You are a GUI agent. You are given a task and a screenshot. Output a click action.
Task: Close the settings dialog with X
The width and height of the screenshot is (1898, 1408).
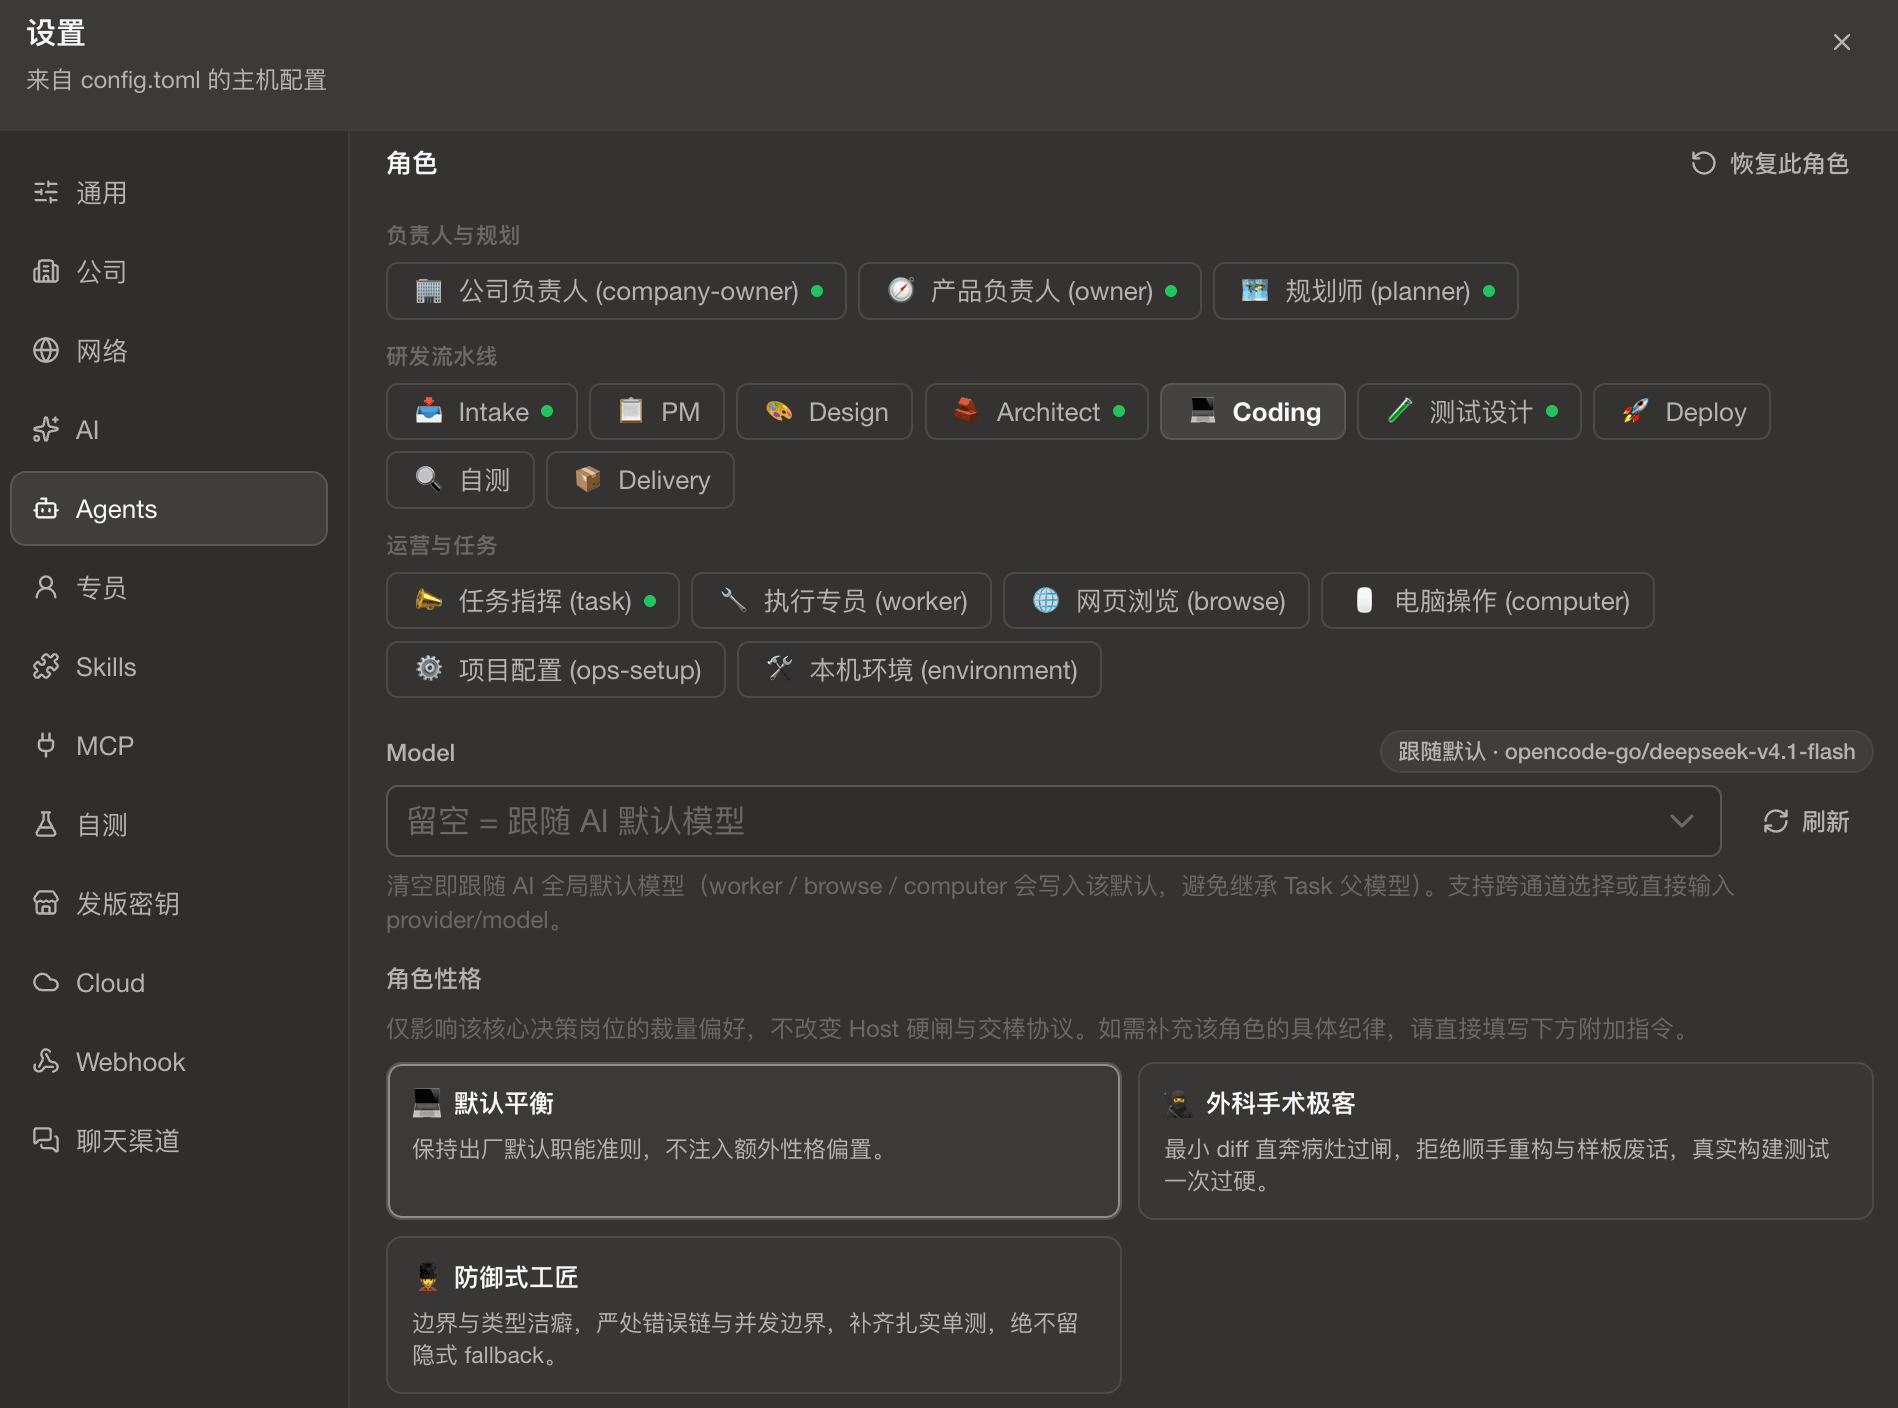point(1841,42)
